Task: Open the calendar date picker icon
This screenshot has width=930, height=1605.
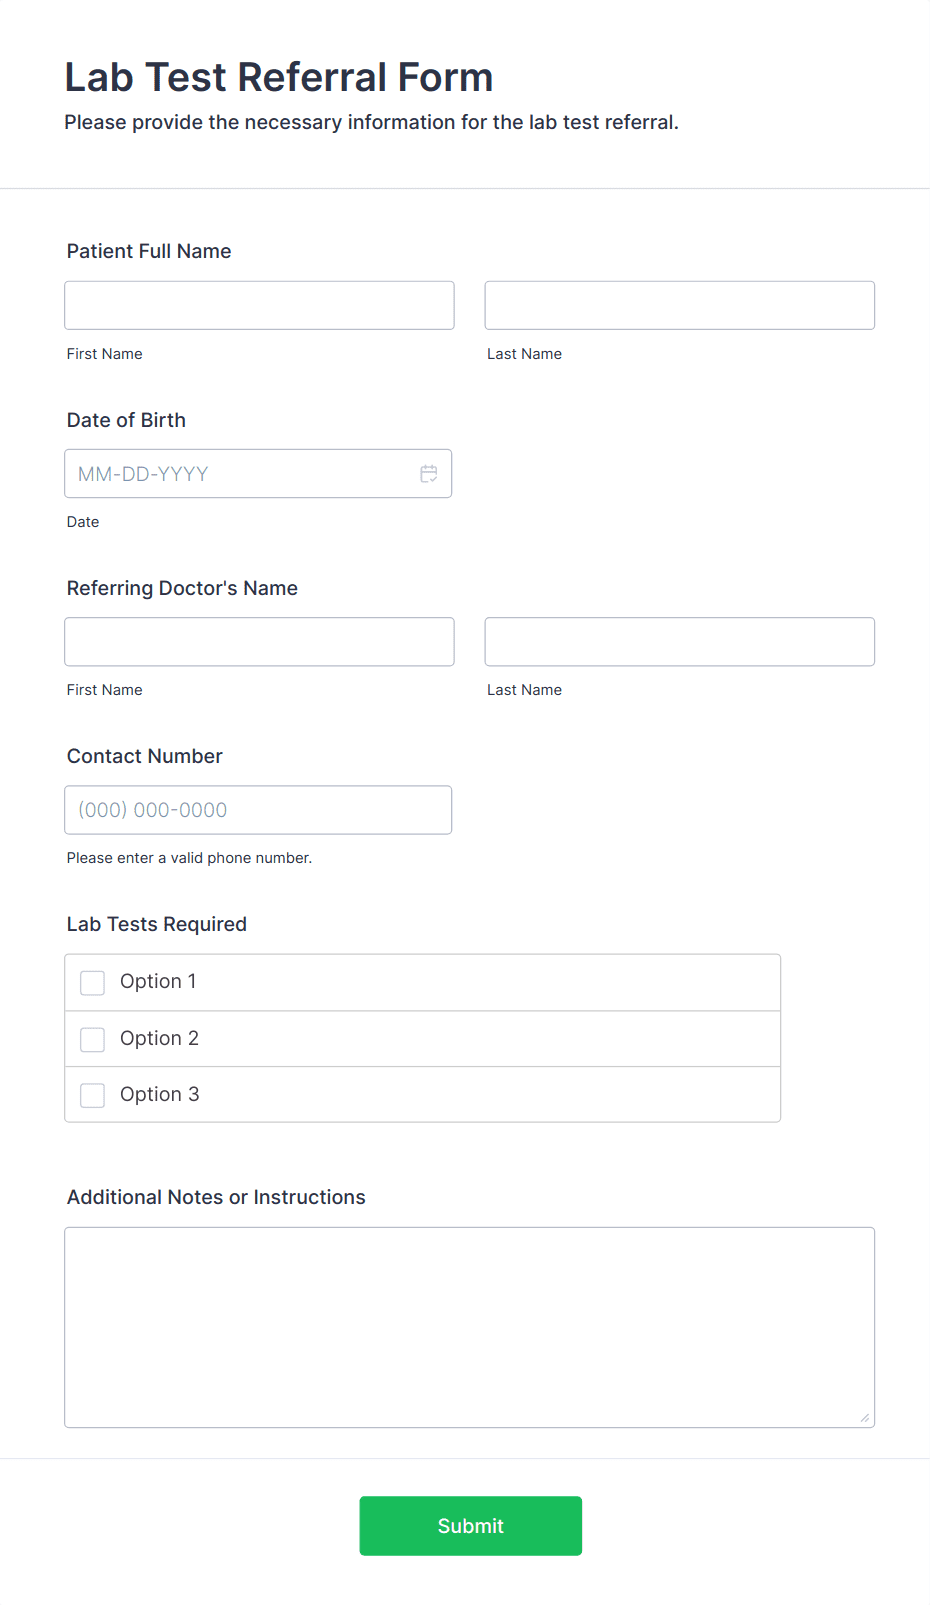Action: pyautogui.click(x=428, y=473)
